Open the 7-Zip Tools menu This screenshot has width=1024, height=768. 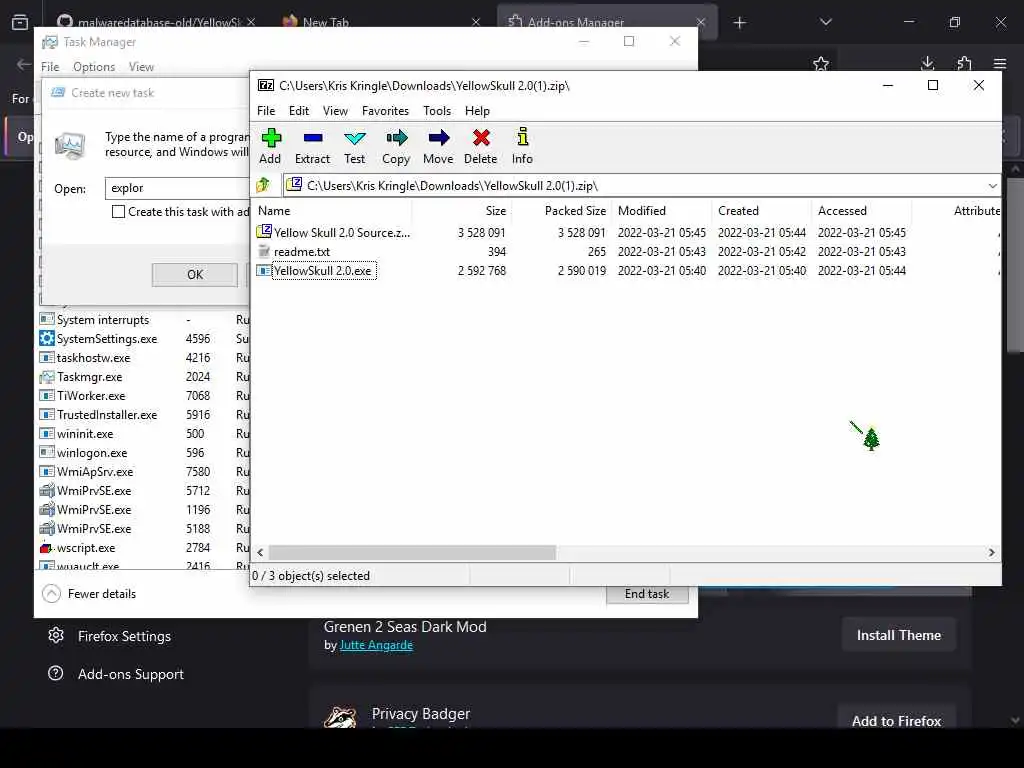tap(437, 111)
